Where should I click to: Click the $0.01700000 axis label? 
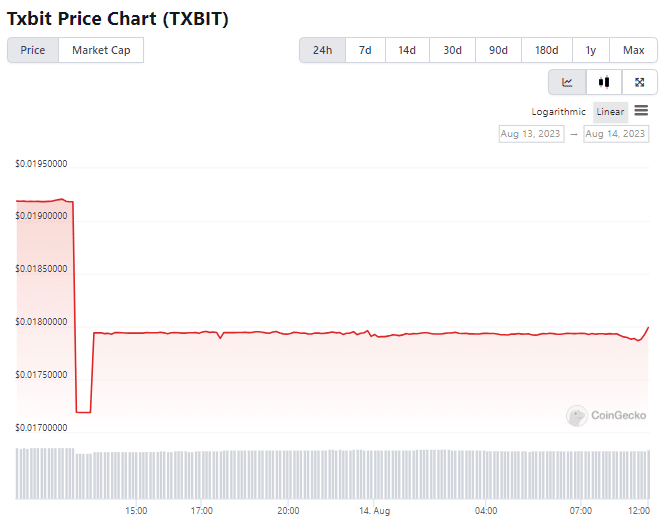click(x=41, y=427)
